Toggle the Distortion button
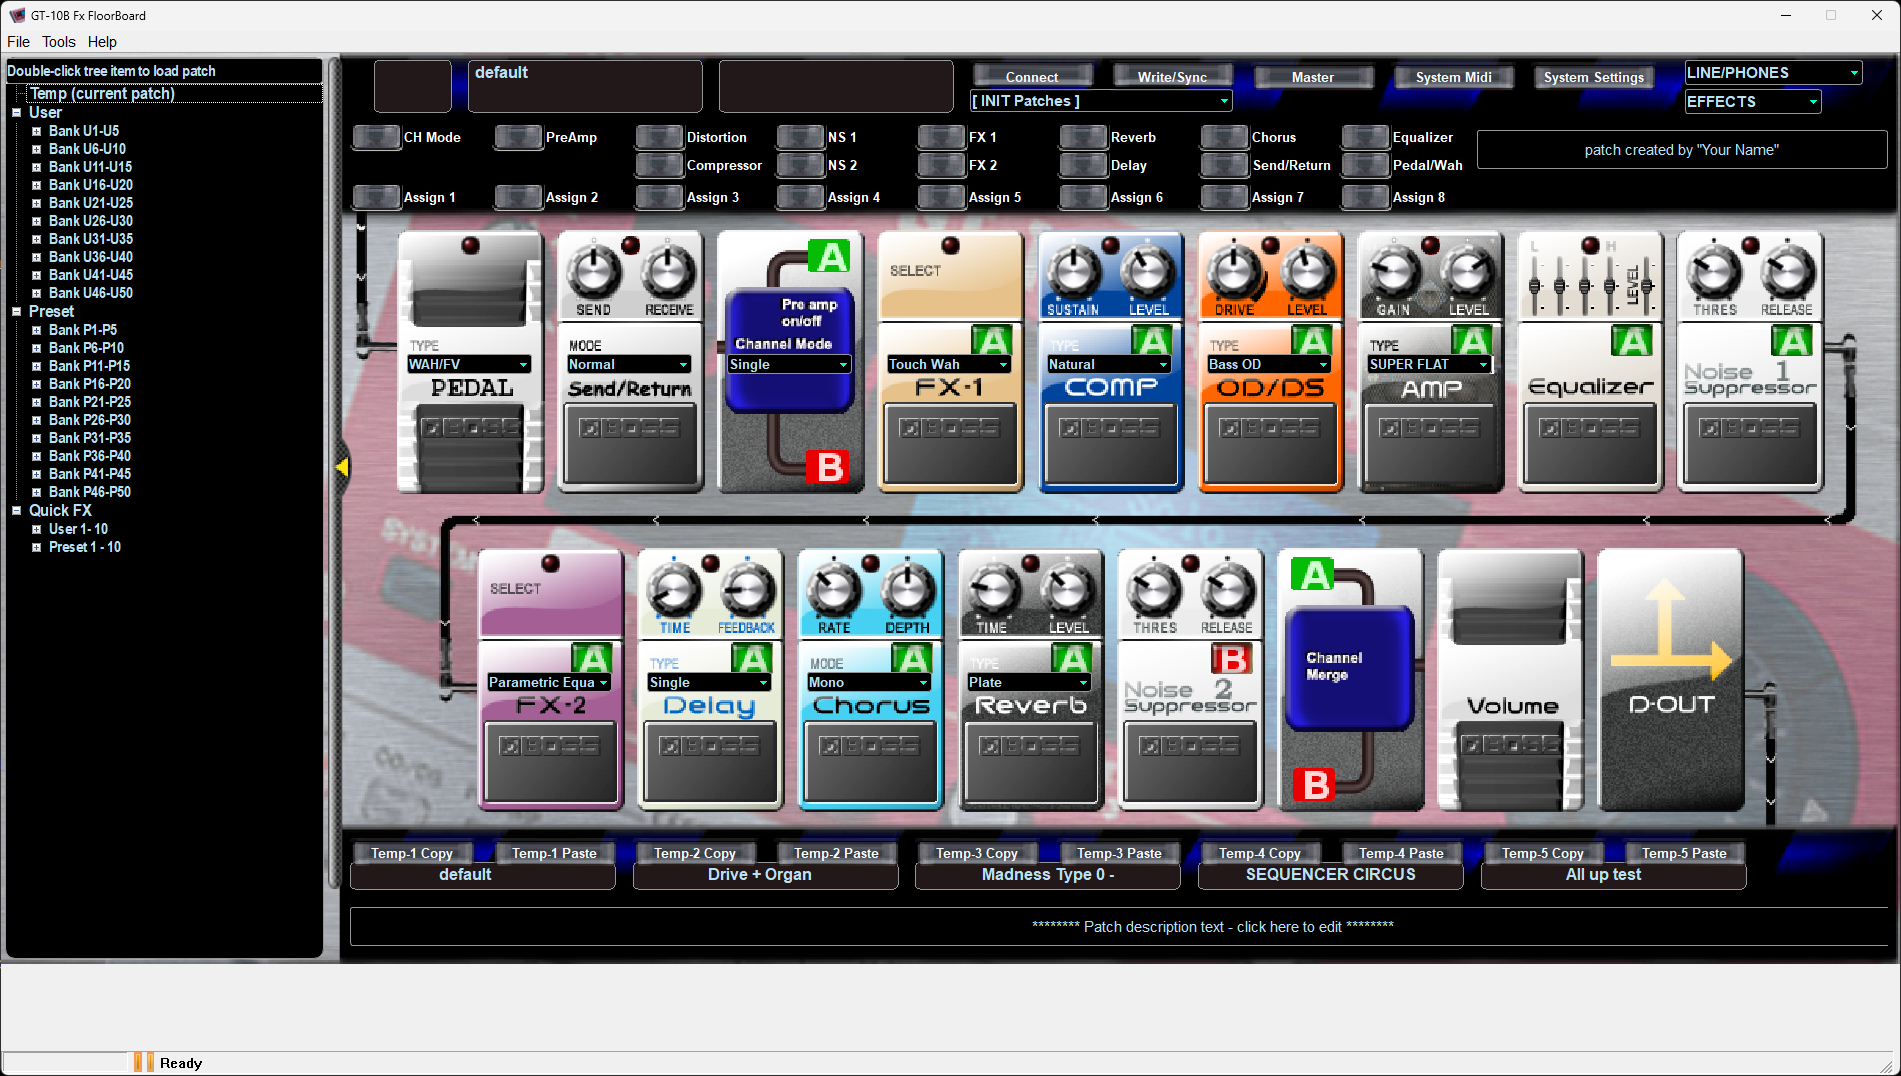1901x1076 pixels. [659, 137]
